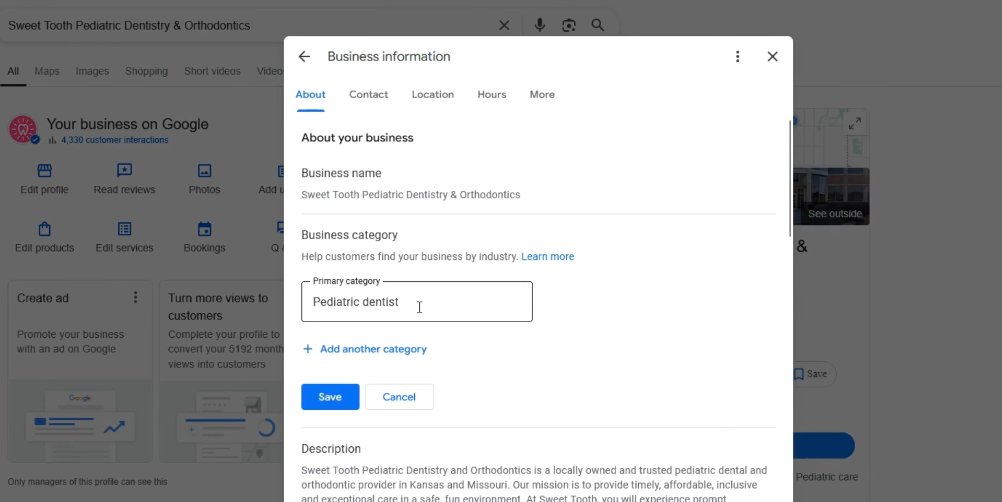Screen dimensions: 1002x502
Task: Open the Create ad card's three-dot menu
Action: click(135, 298)
